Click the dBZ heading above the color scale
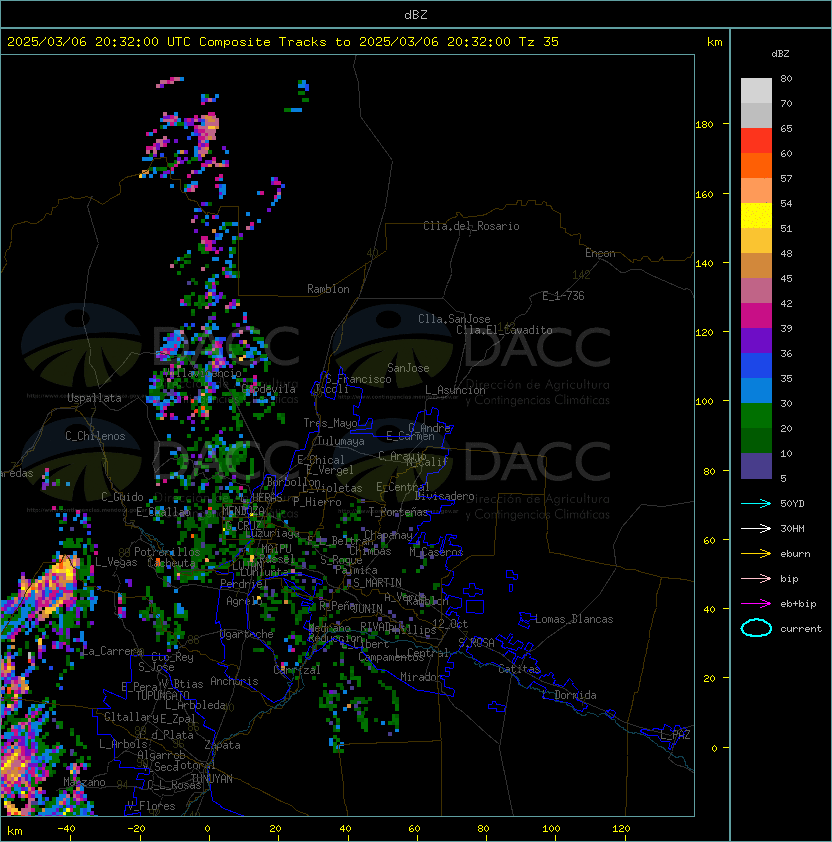The image size is (832, 842). point(780,54)
